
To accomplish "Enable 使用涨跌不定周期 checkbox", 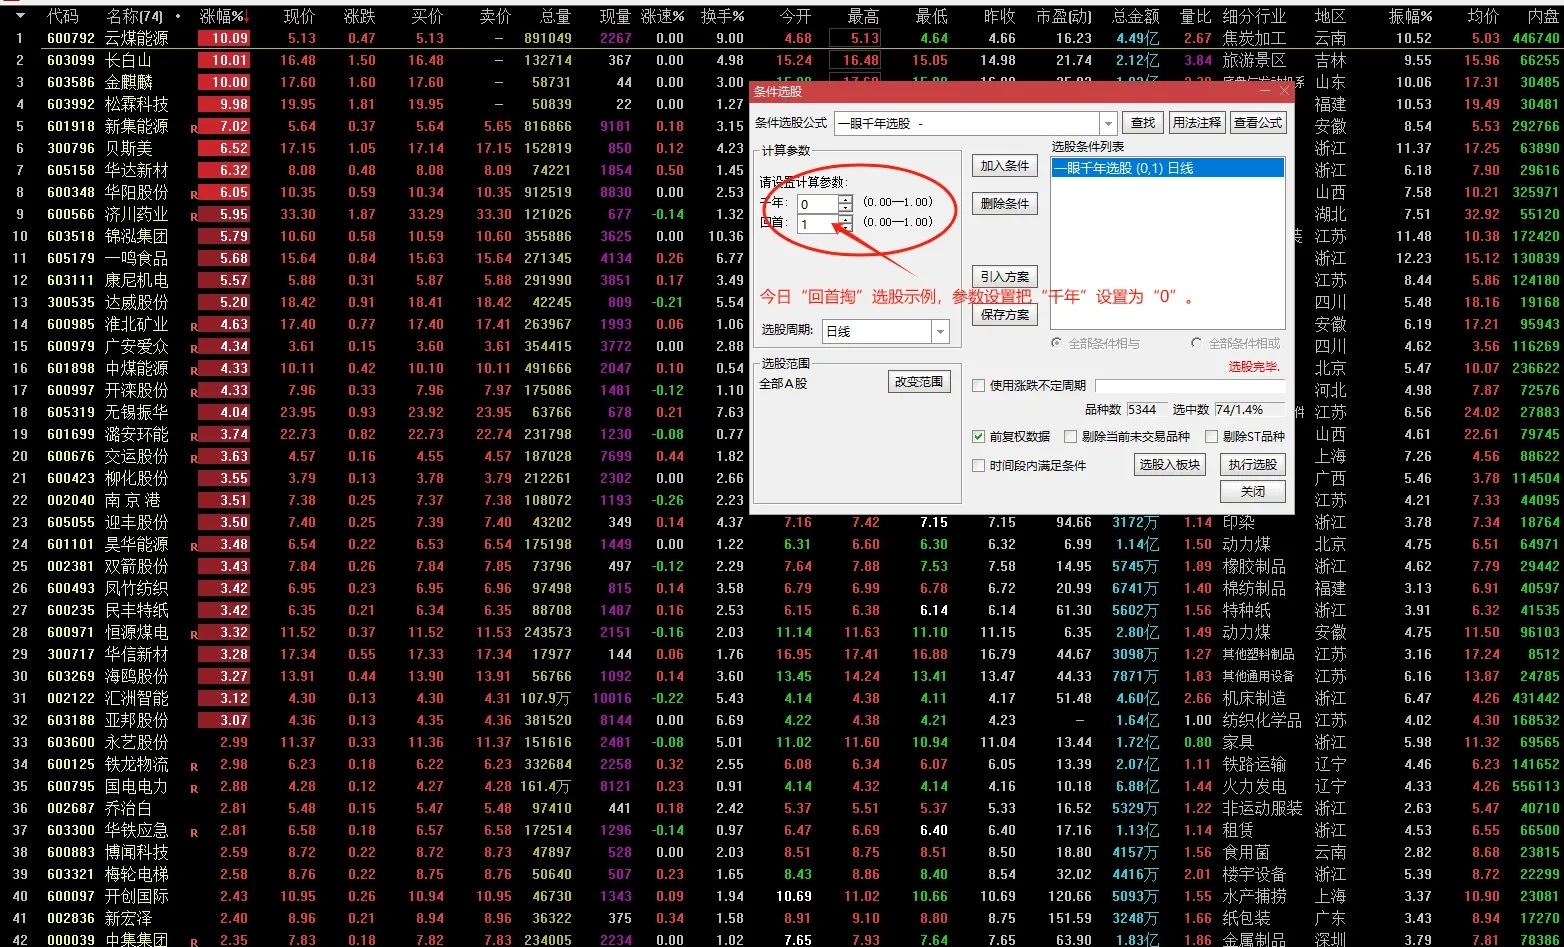I will click(x=979, y=385).
